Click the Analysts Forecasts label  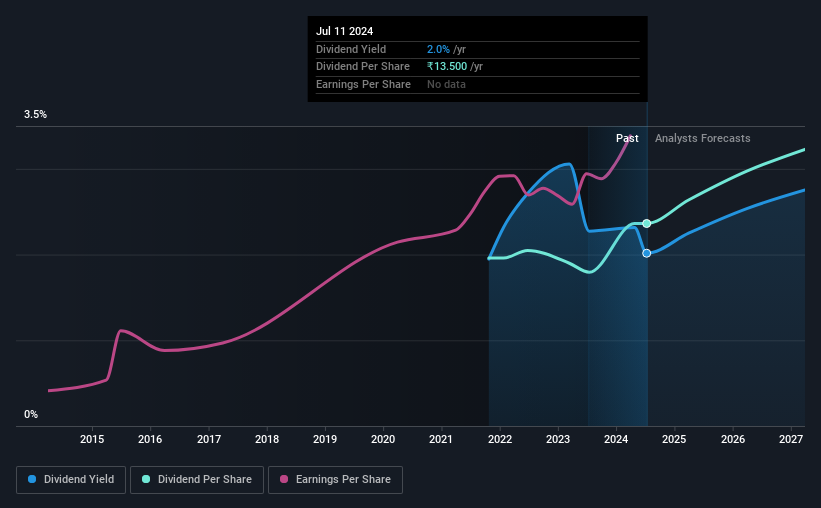click(x=703, y=138)
